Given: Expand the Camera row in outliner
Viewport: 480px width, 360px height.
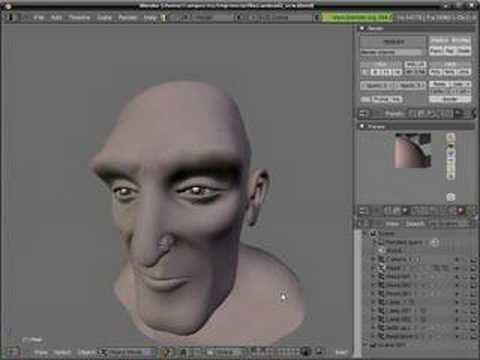Looking at the screenshot, I should (x=373, y=259).
